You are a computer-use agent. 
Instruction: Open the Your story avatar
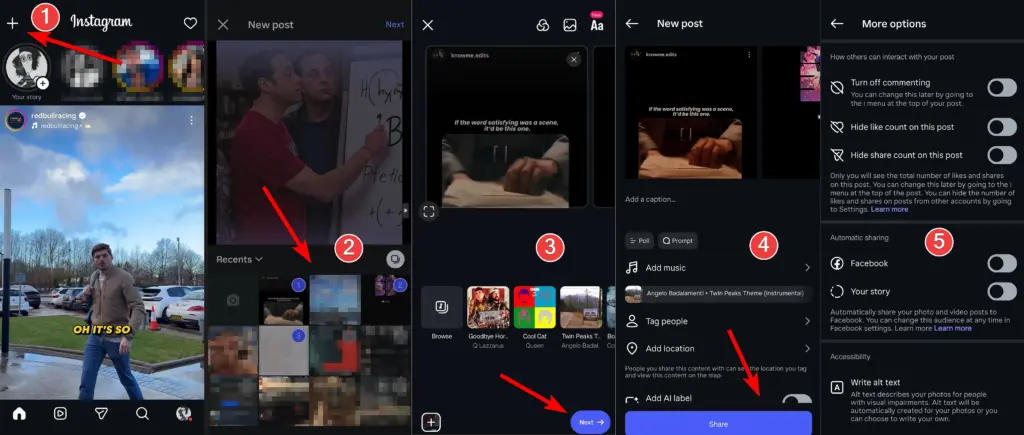pyautogui.click(x=26, y=68)
